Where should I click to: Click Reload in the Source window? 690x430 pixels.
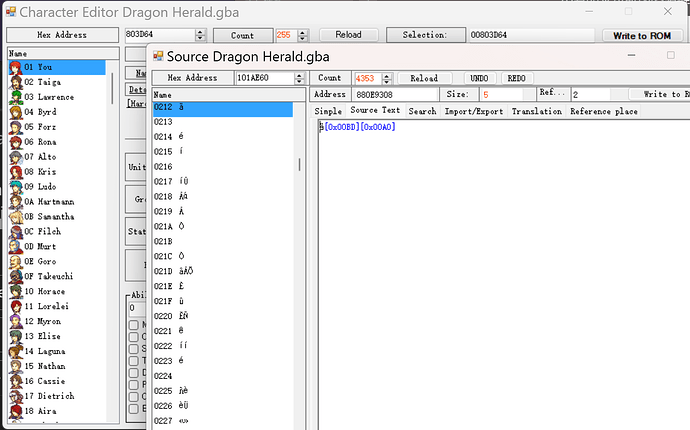click(x=424, y=78)
